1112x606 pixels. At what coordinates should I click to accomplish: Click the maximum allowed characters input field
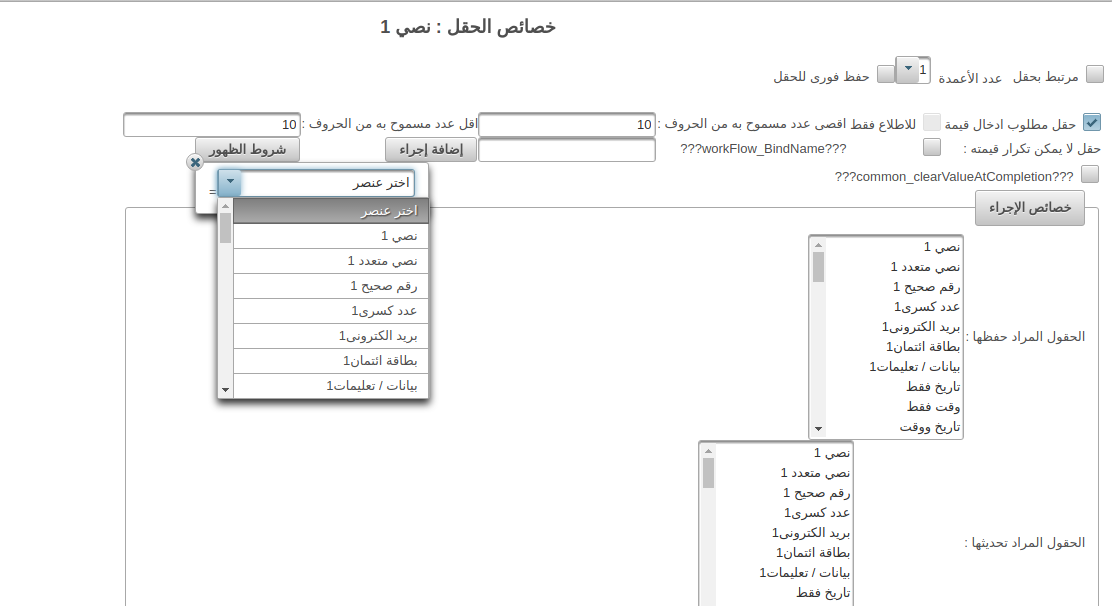[x=567, y=125]
